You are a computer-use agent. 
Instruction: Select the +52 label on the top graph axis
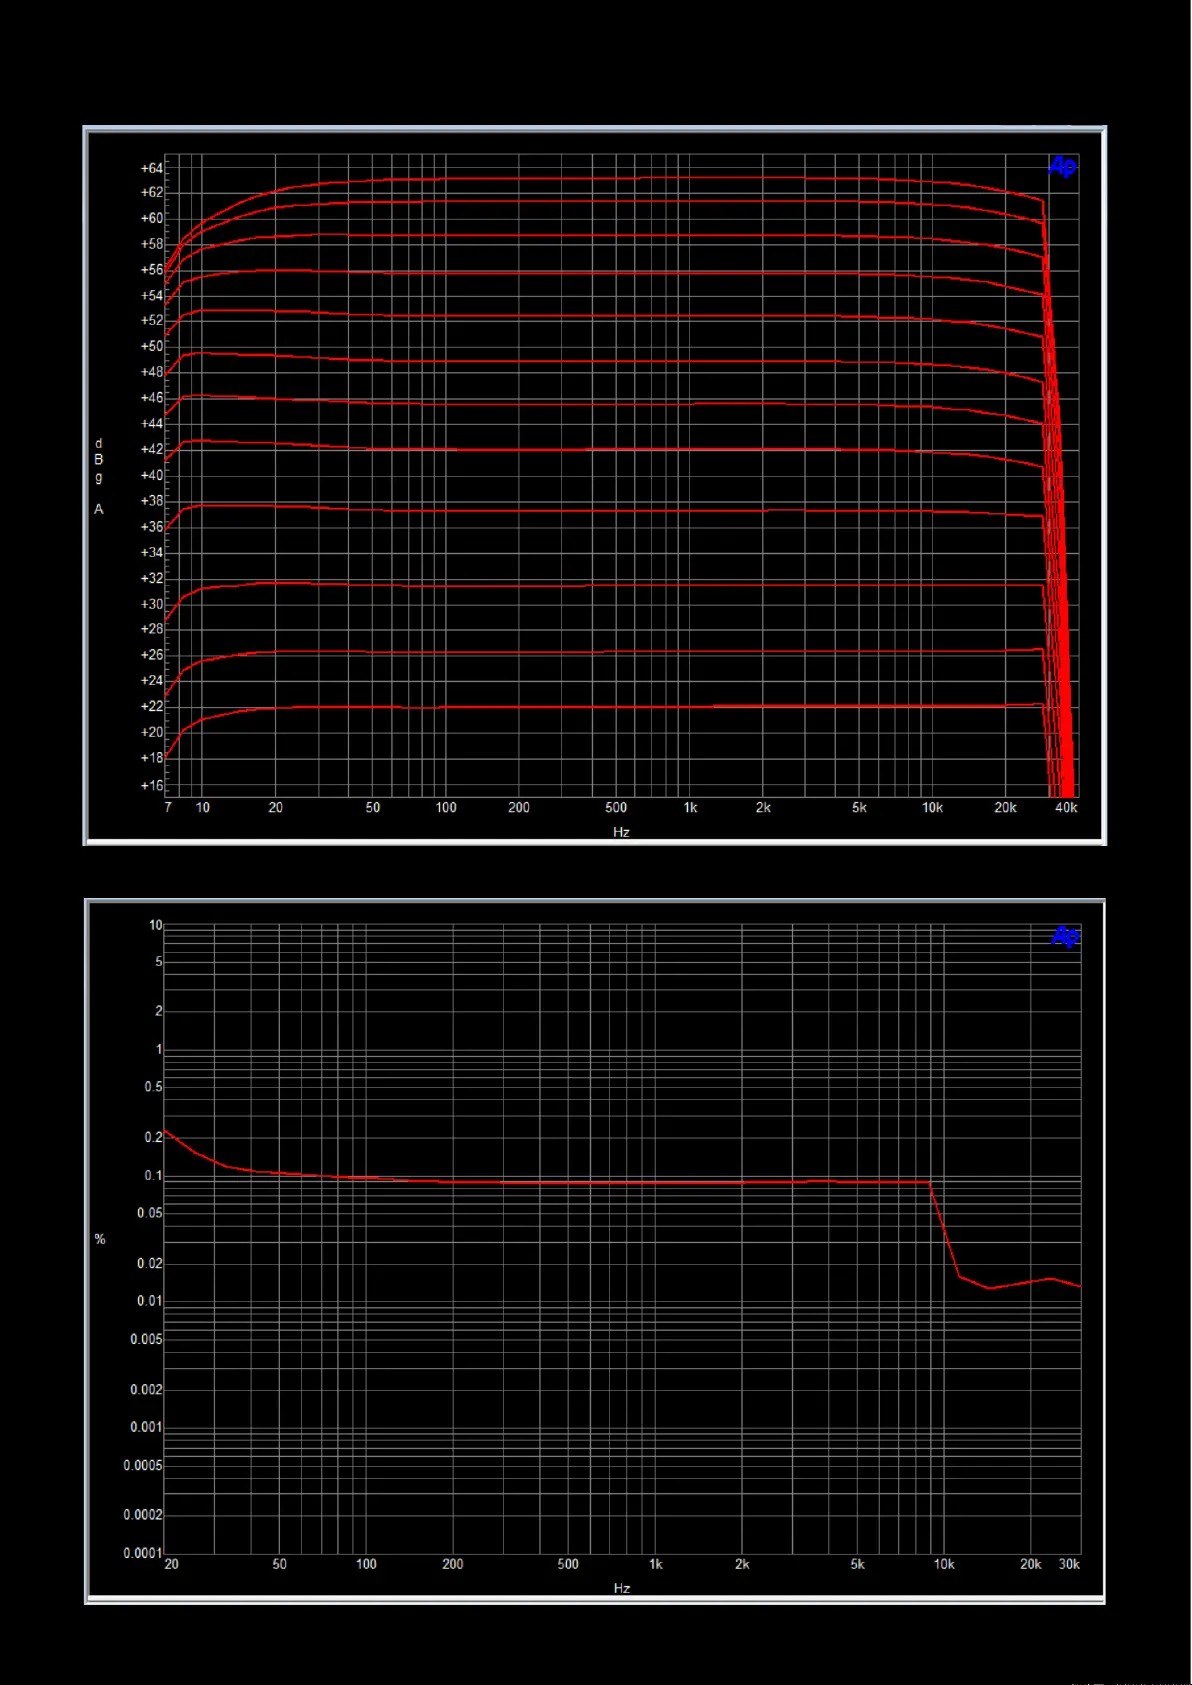tap(151, 321)
